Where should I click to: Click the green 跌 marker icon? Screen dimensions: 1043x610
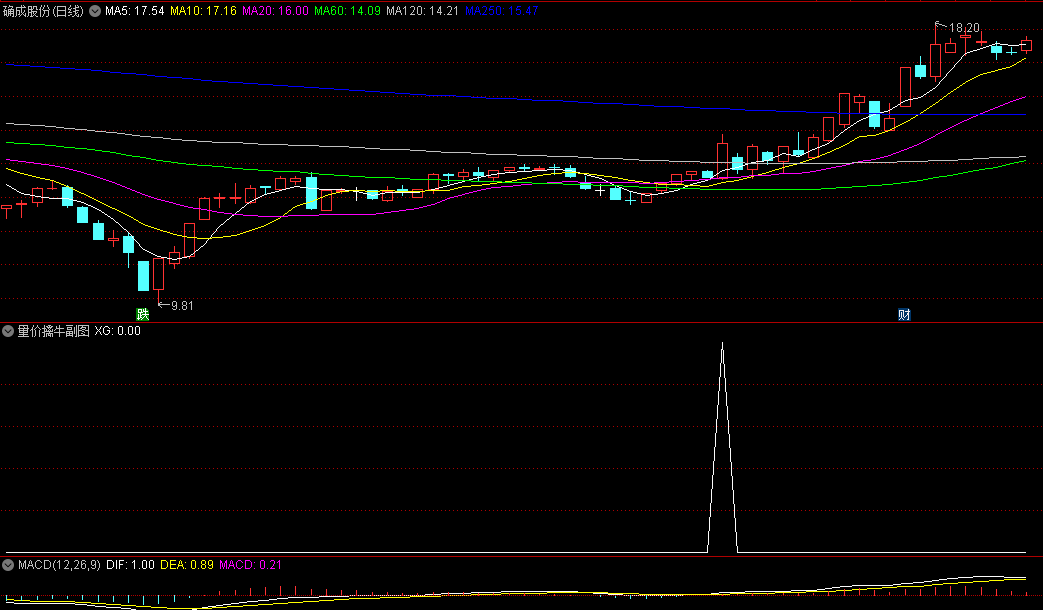[x=143, y=314]
